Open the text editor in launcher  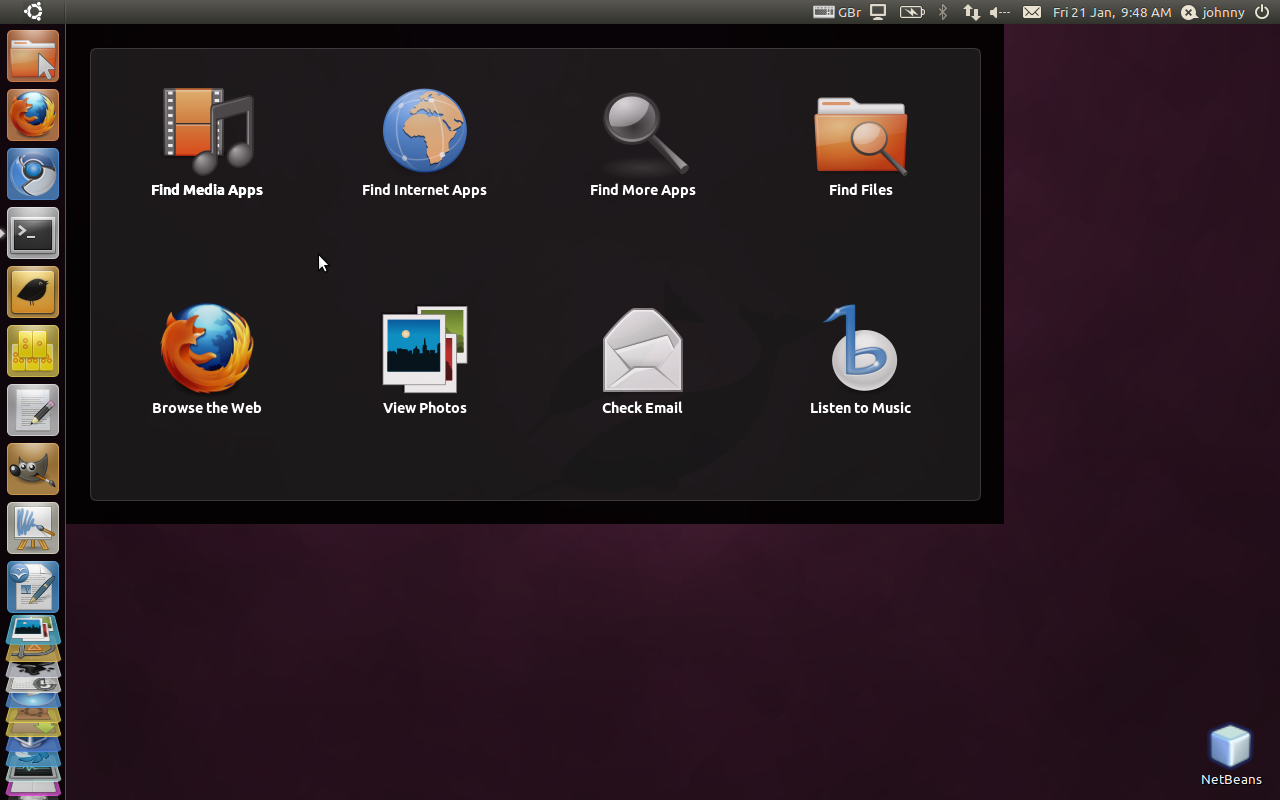point(33,410)
